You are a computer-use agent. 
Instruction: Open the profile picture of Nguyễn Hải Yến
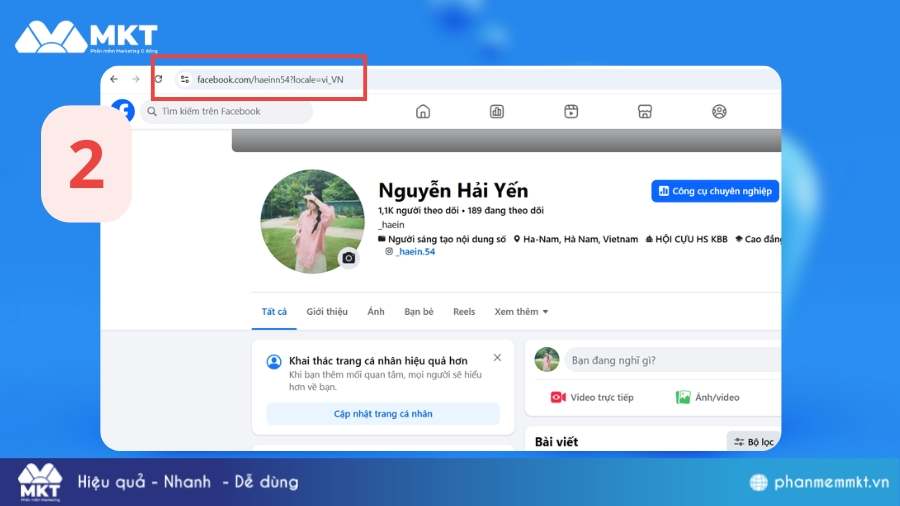pos(312,221)
